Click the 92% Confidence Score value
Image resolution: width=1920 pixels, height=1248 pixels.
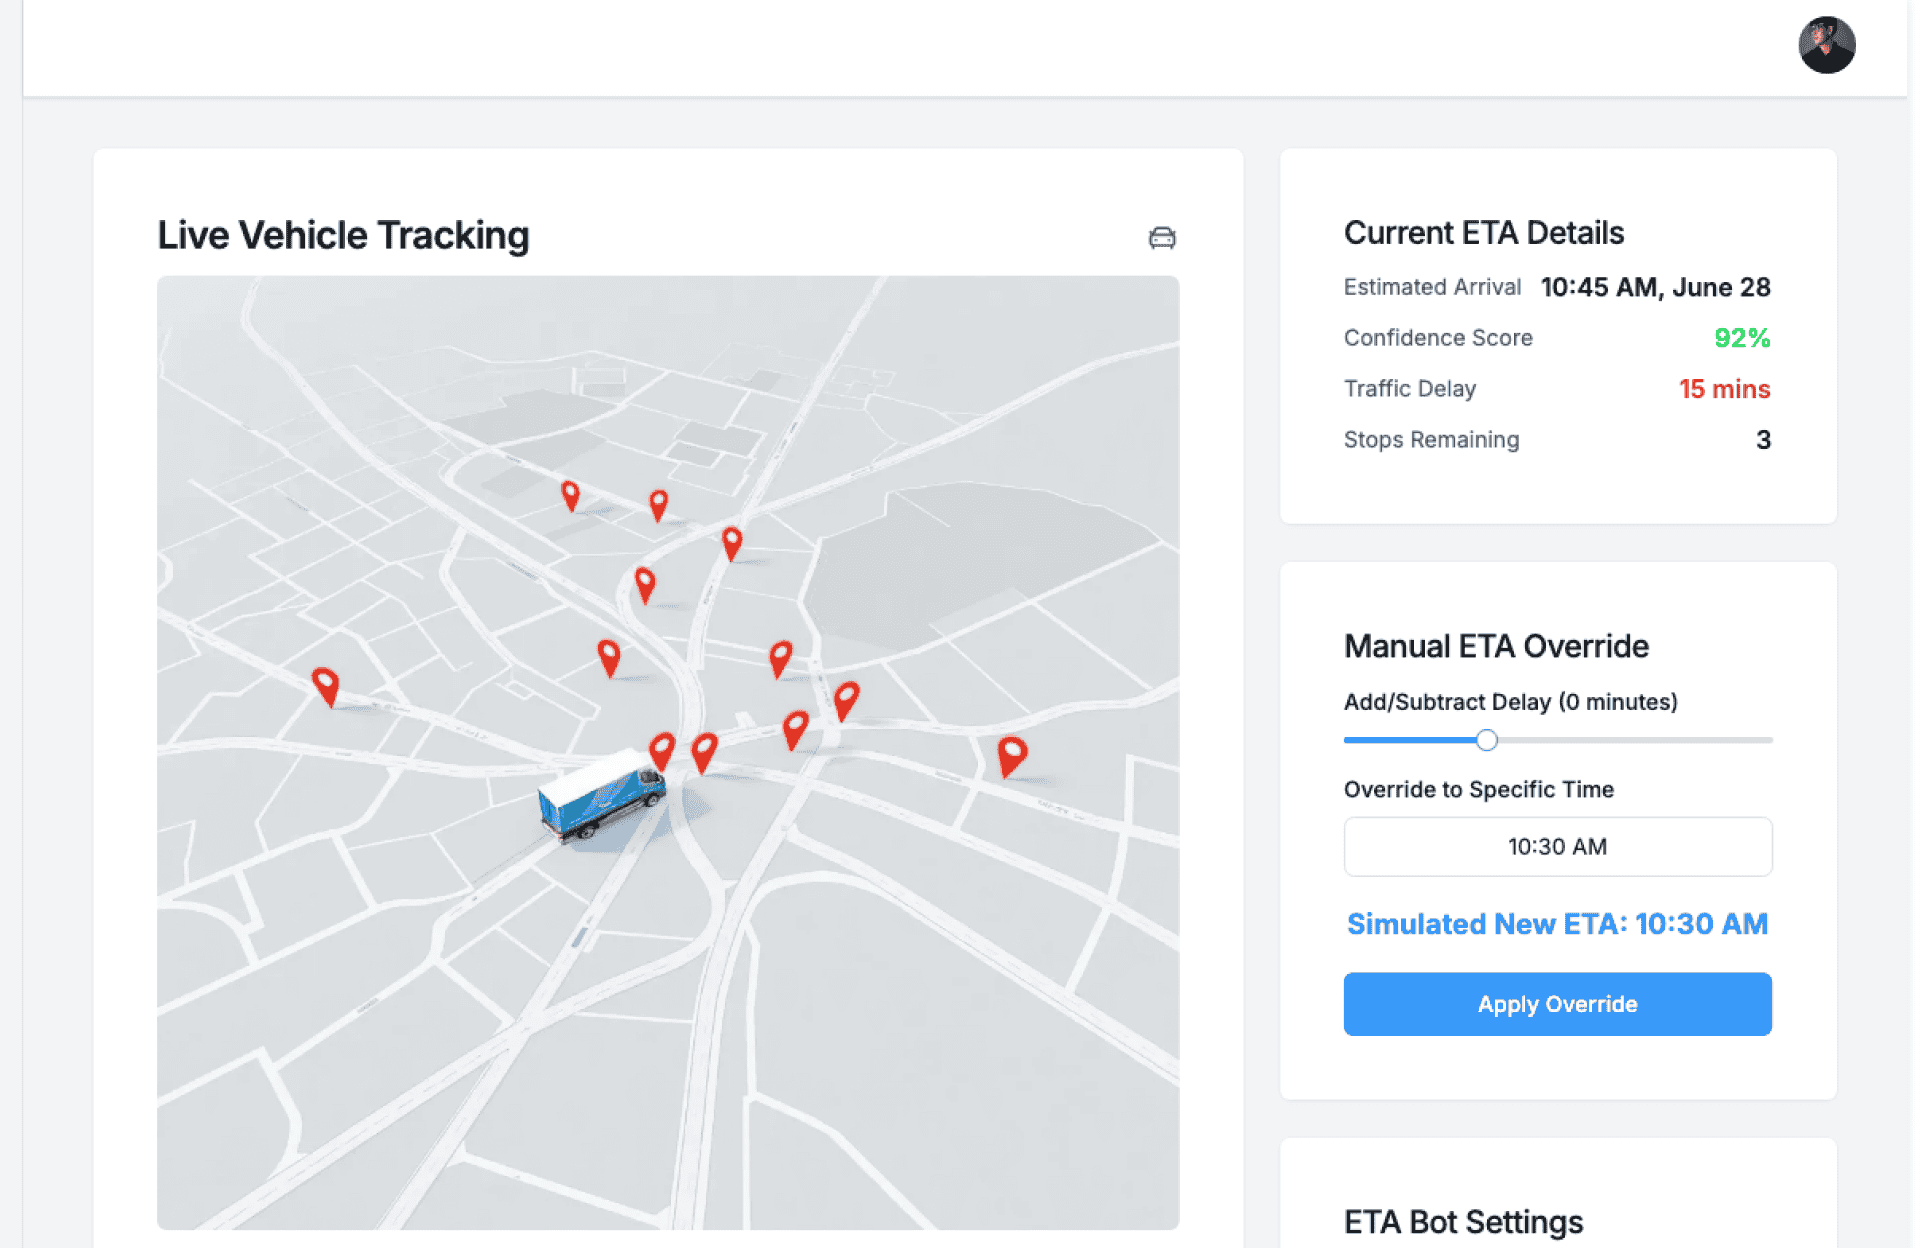point(1741,338)
